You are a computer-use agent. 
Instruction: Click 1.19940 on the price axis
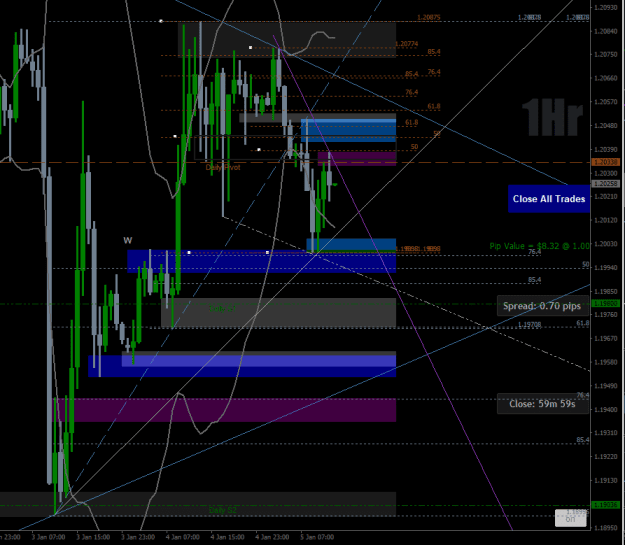click(606, 268)
